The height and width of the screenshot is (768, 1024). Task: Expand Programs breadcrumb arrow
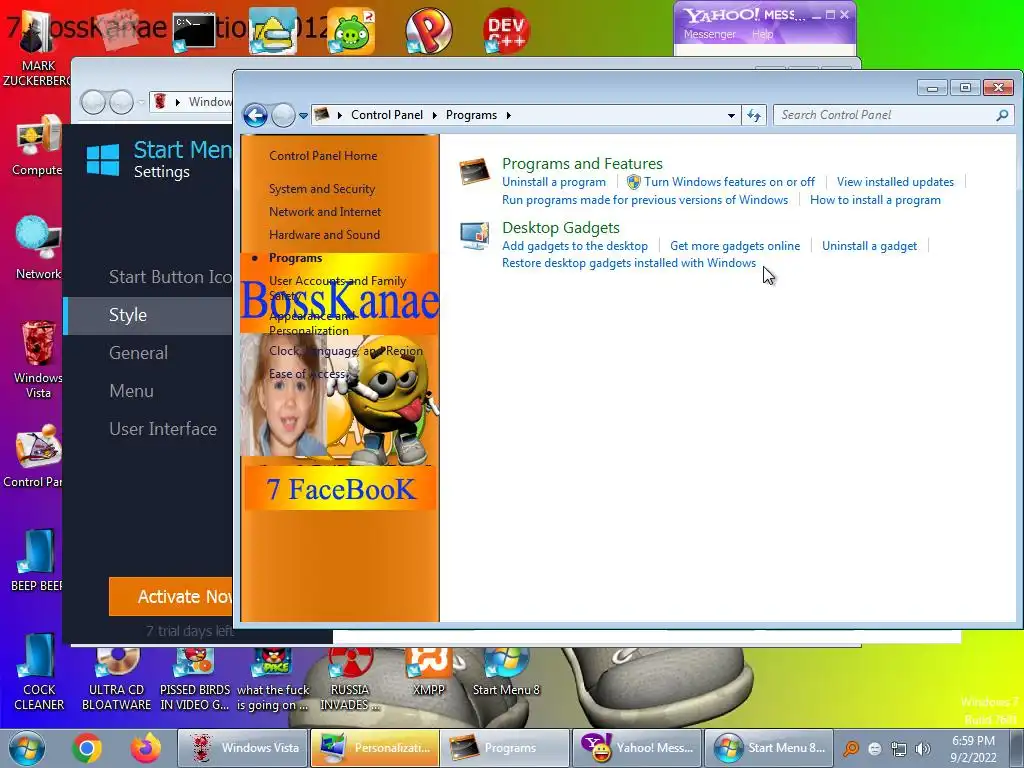pyautogui.click(x=508, y=116)
